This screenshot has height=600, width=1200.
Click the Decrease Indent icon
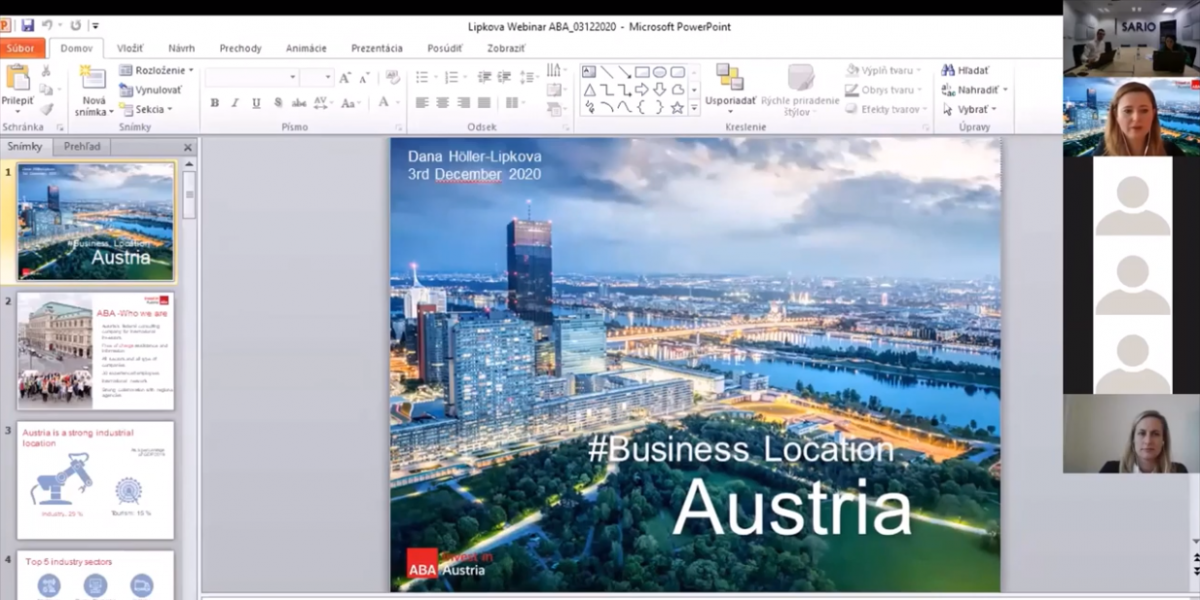[485, 77]
